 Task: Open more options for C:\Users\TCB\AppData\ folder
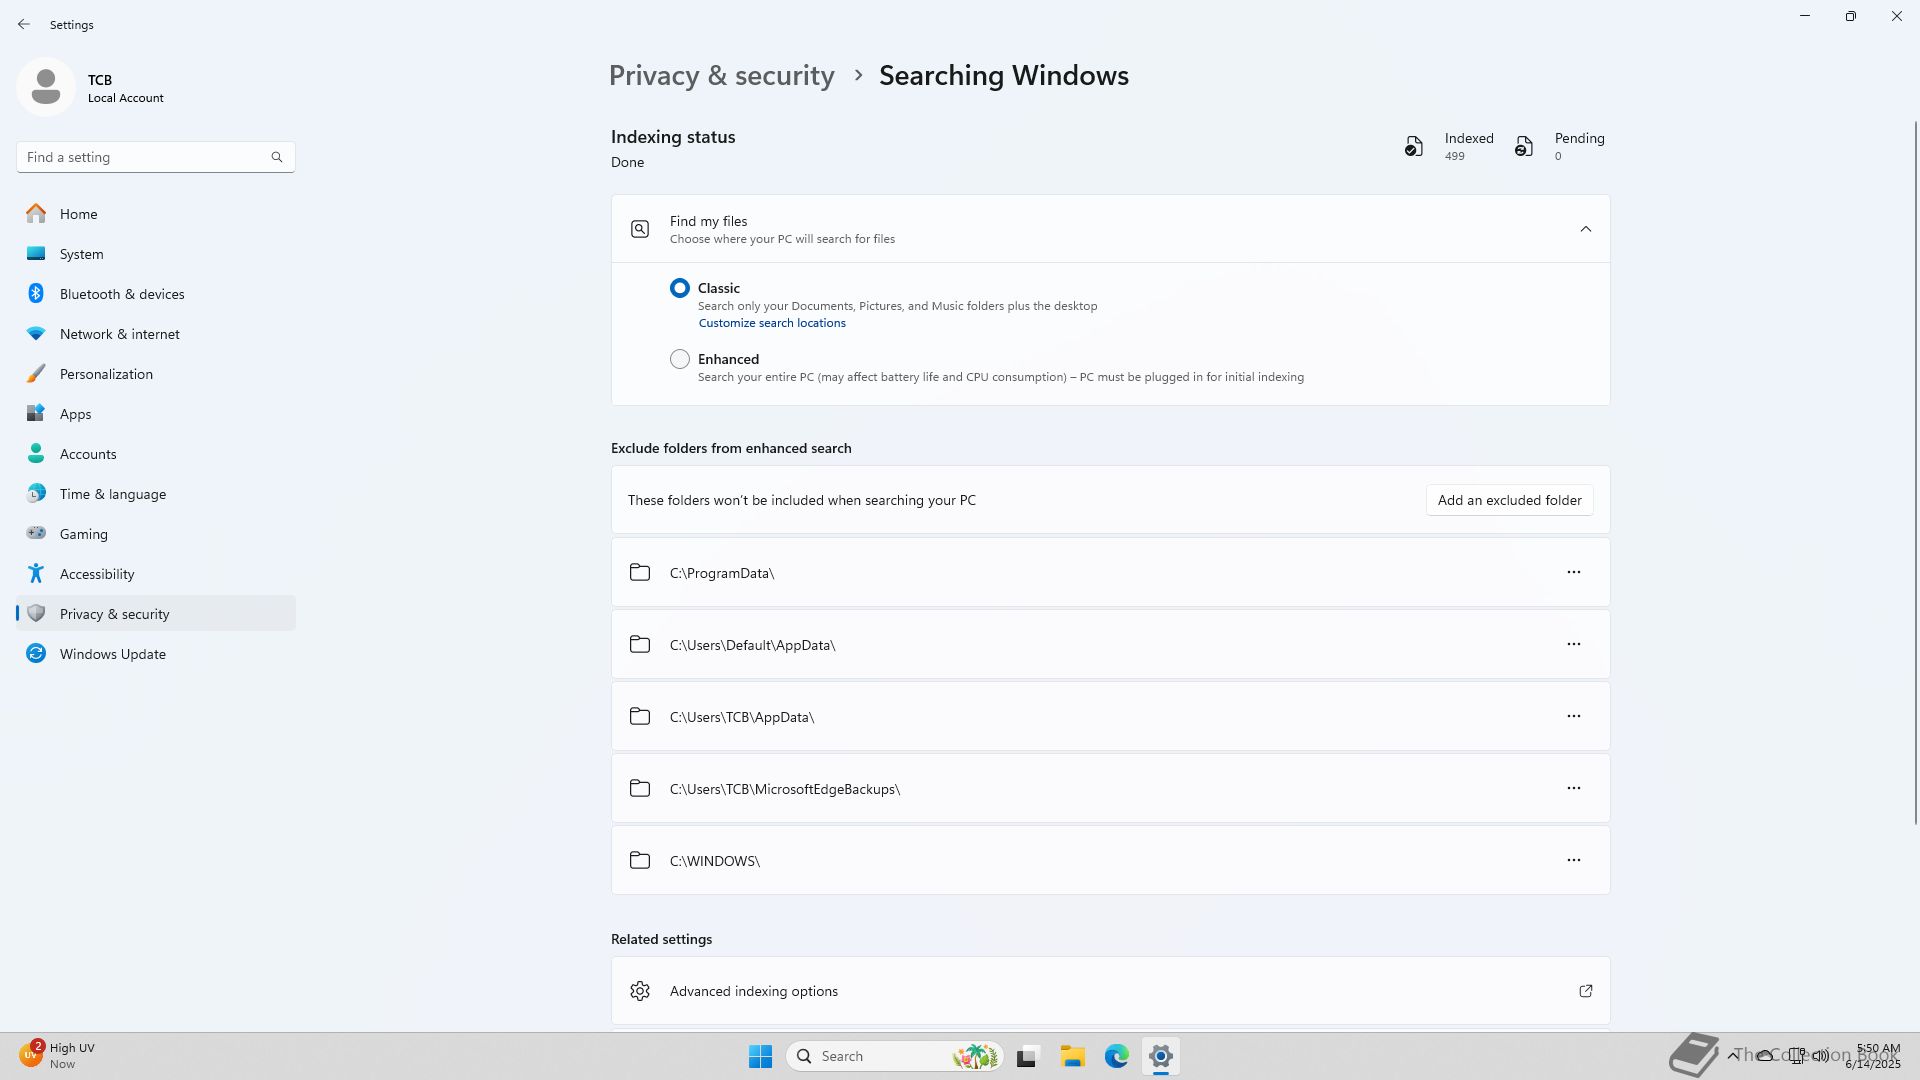click(1573, 716)
